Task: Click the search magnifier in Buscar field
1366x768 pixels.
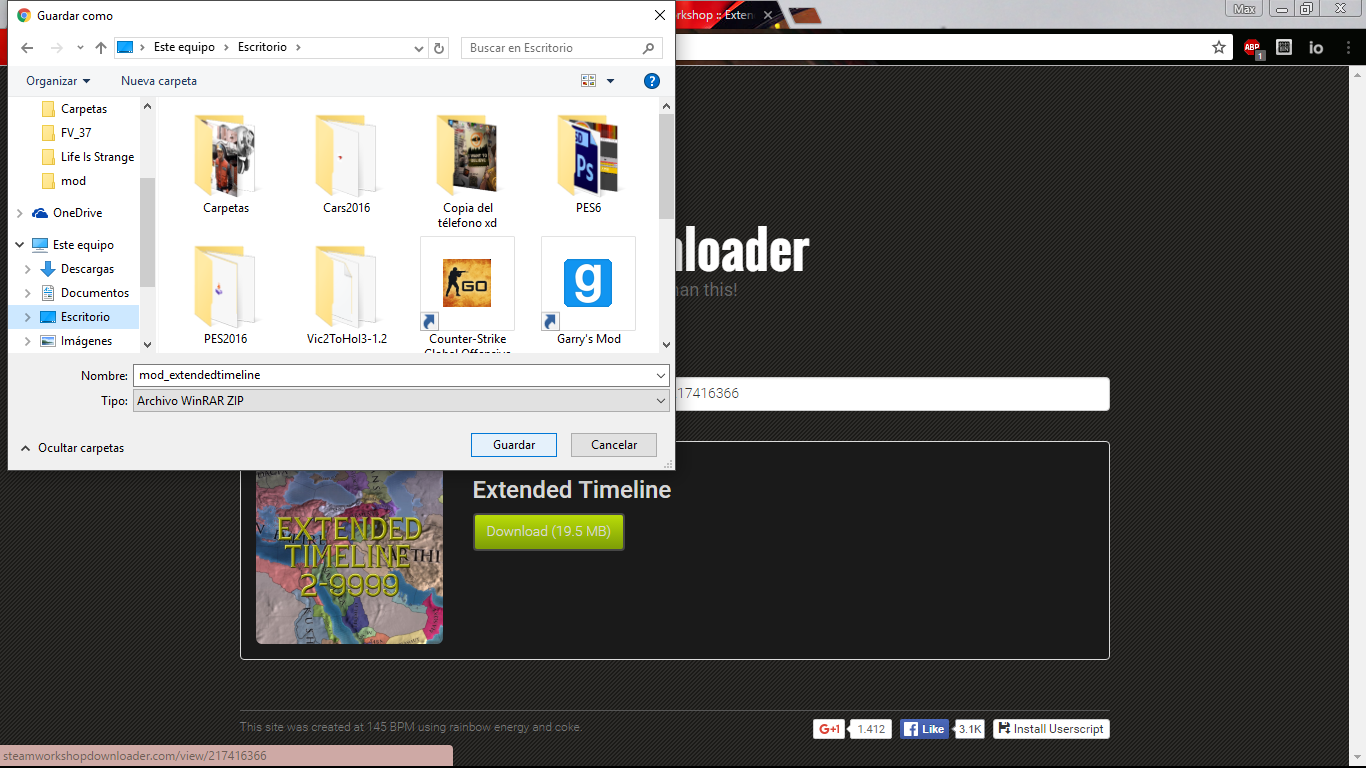Action: point(648,48)
